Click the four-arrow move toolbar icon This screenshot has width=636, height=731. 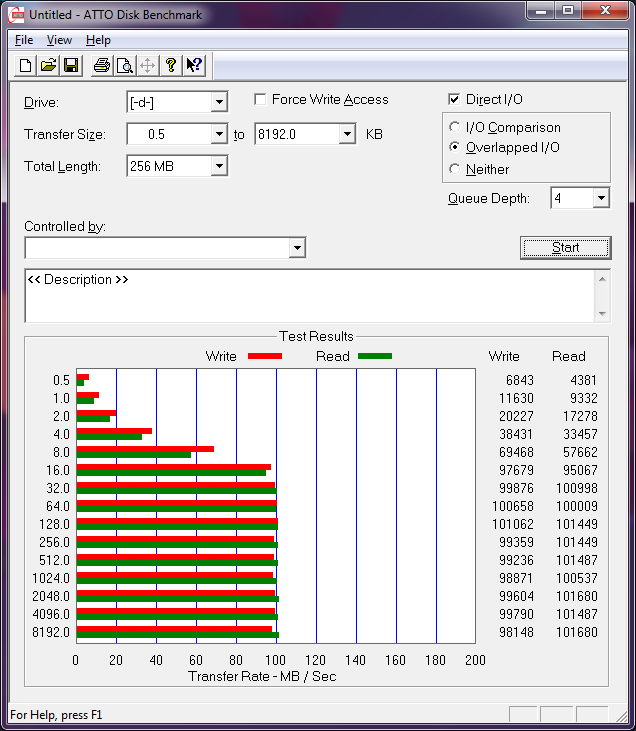(147, 65)
